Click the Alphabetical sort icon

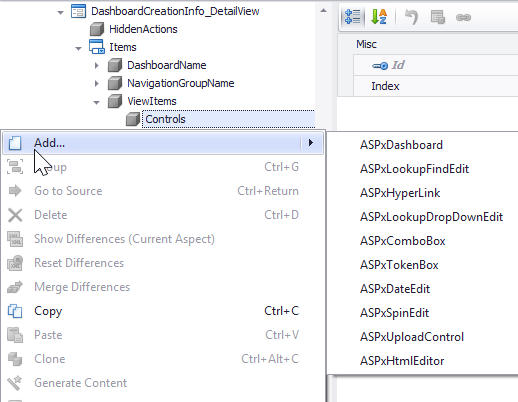[x=379, y=17]
